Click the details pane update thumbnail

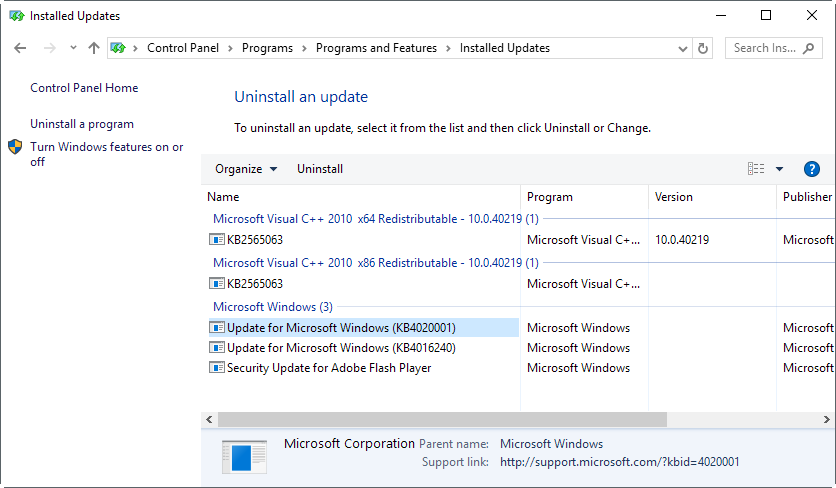(244, 457)
